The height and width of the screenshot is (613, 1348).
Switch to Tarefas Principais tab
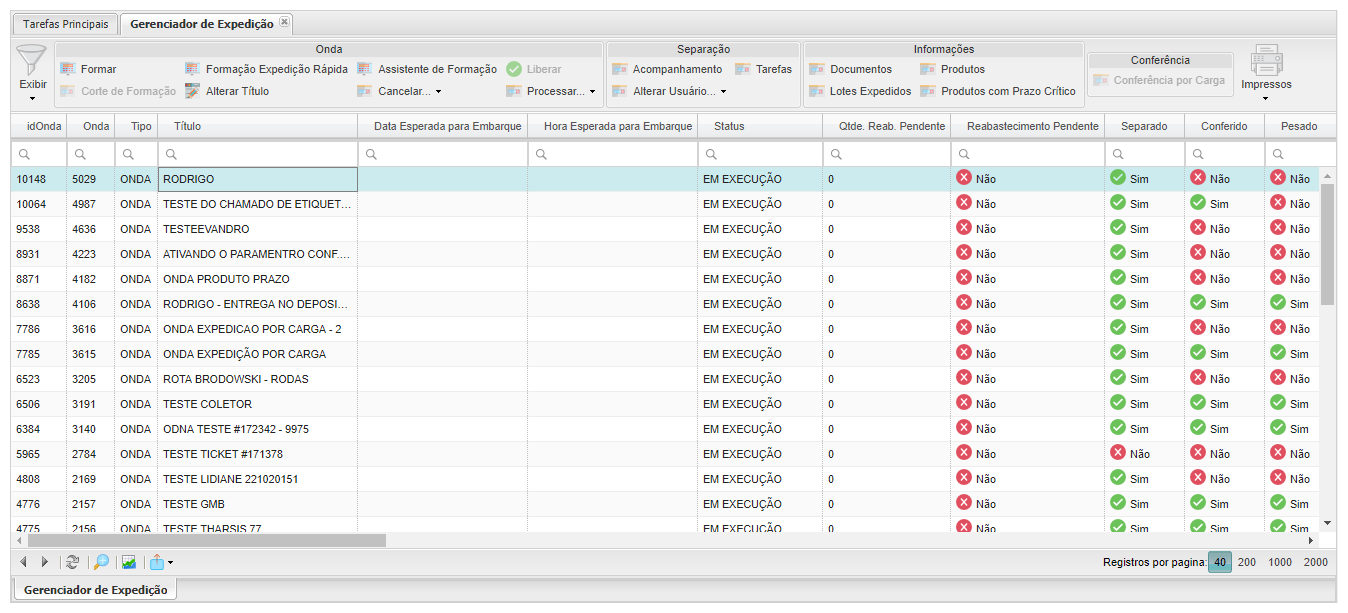[x=66, y=23]
